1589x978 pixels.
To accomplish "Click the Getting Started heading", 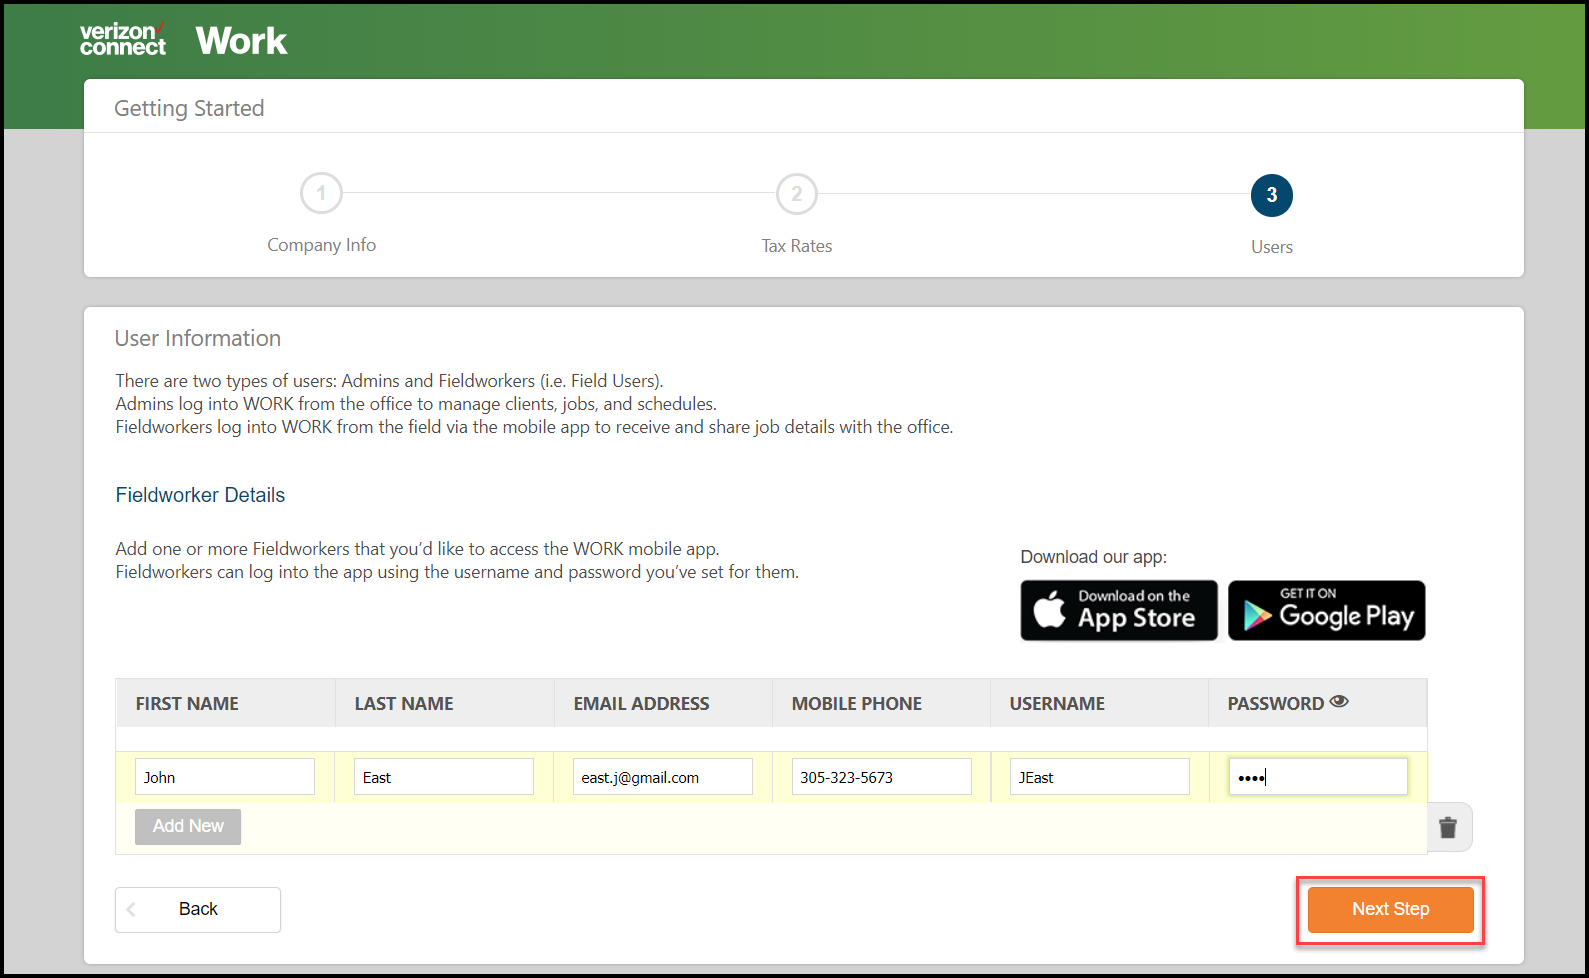I will pyautogui.click(x=189, y=108).
